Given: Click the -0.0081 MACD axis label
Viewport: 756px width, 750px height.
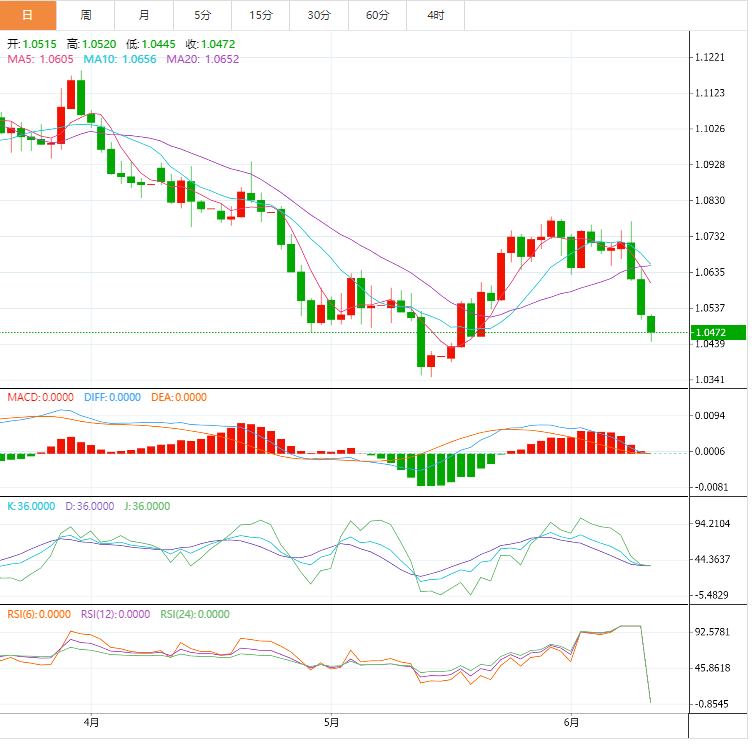Looking at the screenshot, I should click(x=711, y=487).
